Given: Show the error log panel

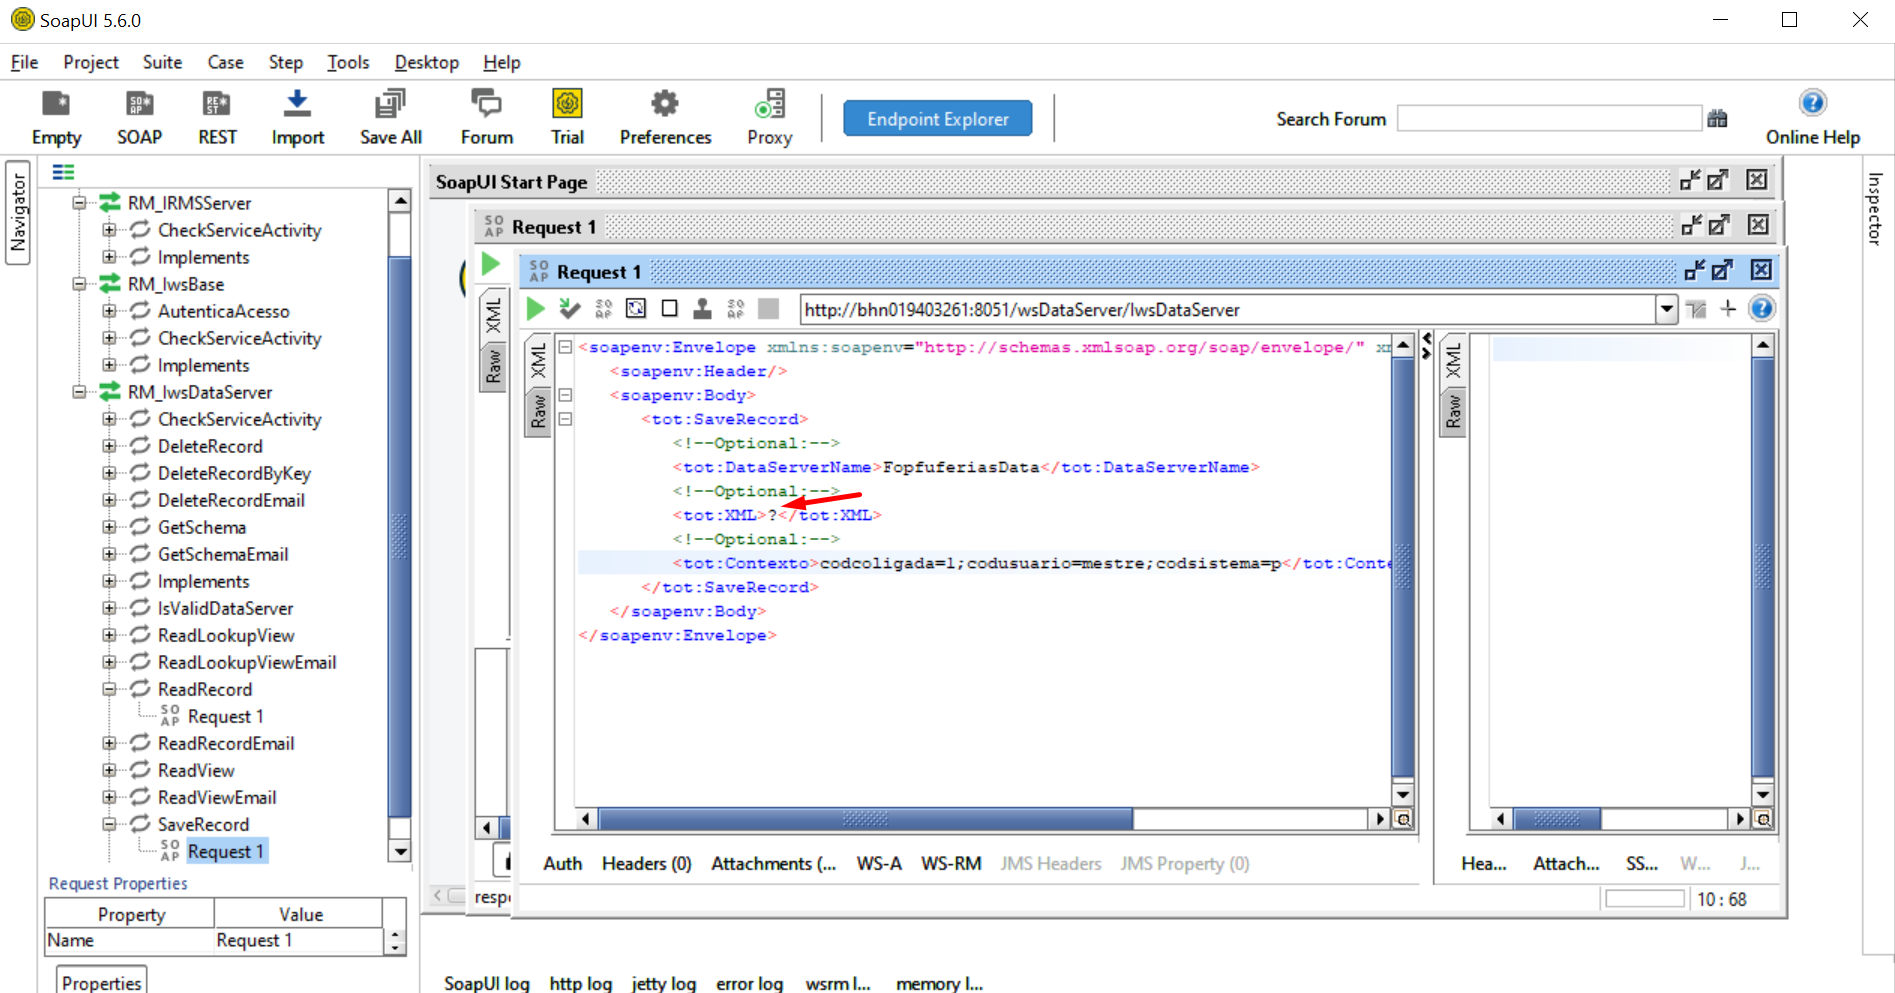Looking at the screenshot, I should (x=749, y=983).
